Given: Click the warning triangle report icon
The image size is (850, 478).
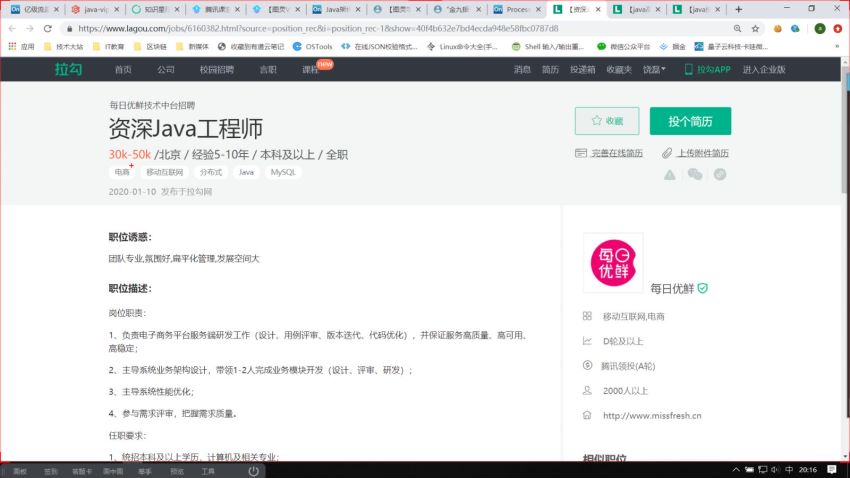Looking at the screenshot, I should [x=669, y=175].
